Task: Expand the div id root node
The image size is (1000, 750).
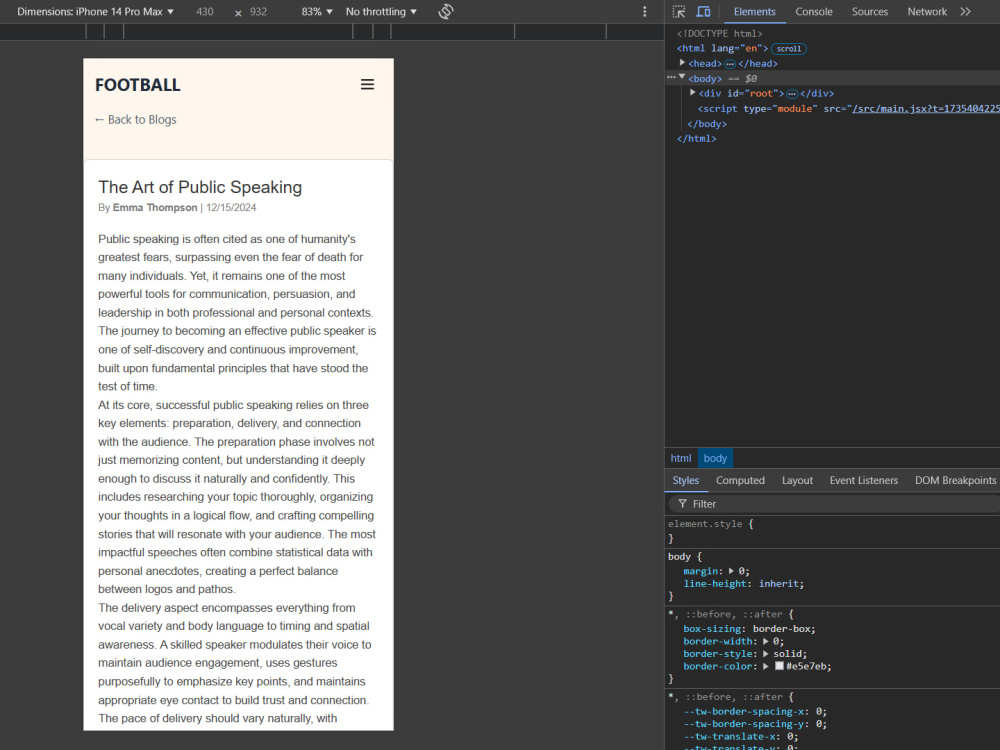Action: [693, 92]
